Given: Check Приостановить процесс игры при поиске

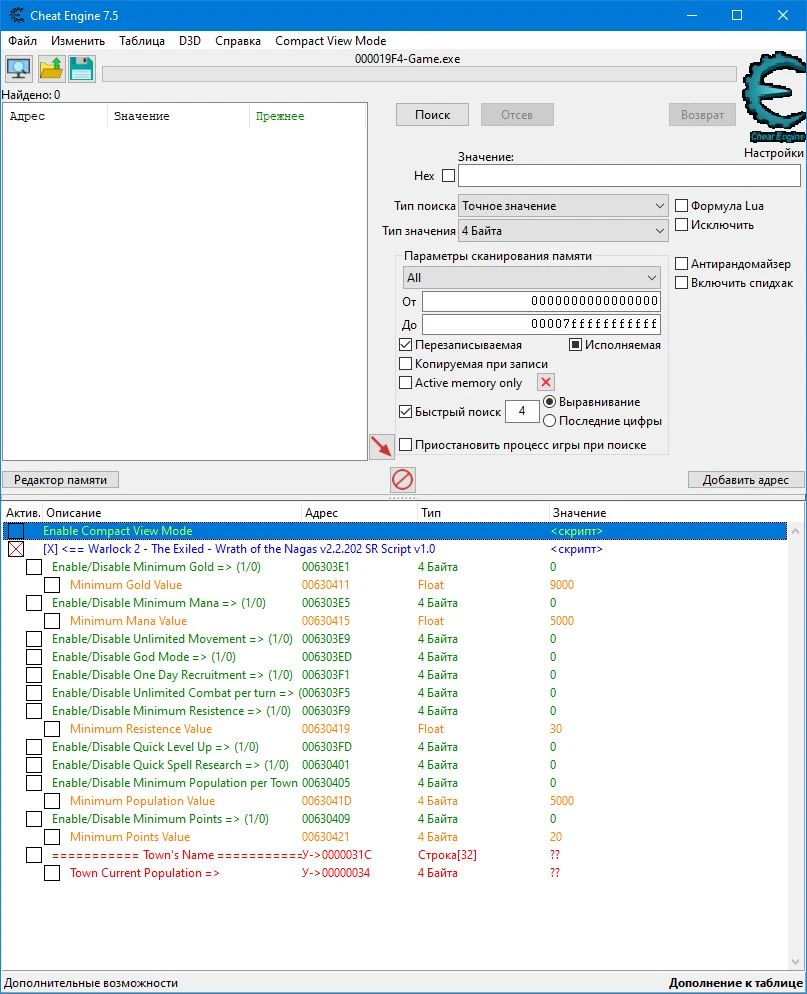Looking at the screenshot, I should click(406, 444).
